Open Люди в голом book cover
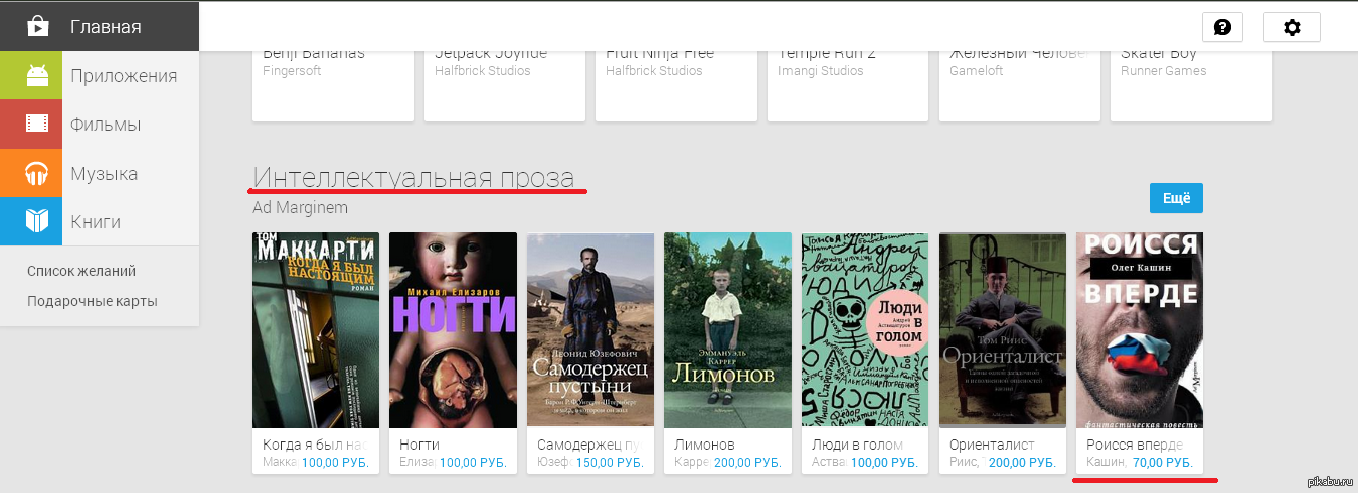The height and width of the screenshot is (493, 1358). (865, 330)
